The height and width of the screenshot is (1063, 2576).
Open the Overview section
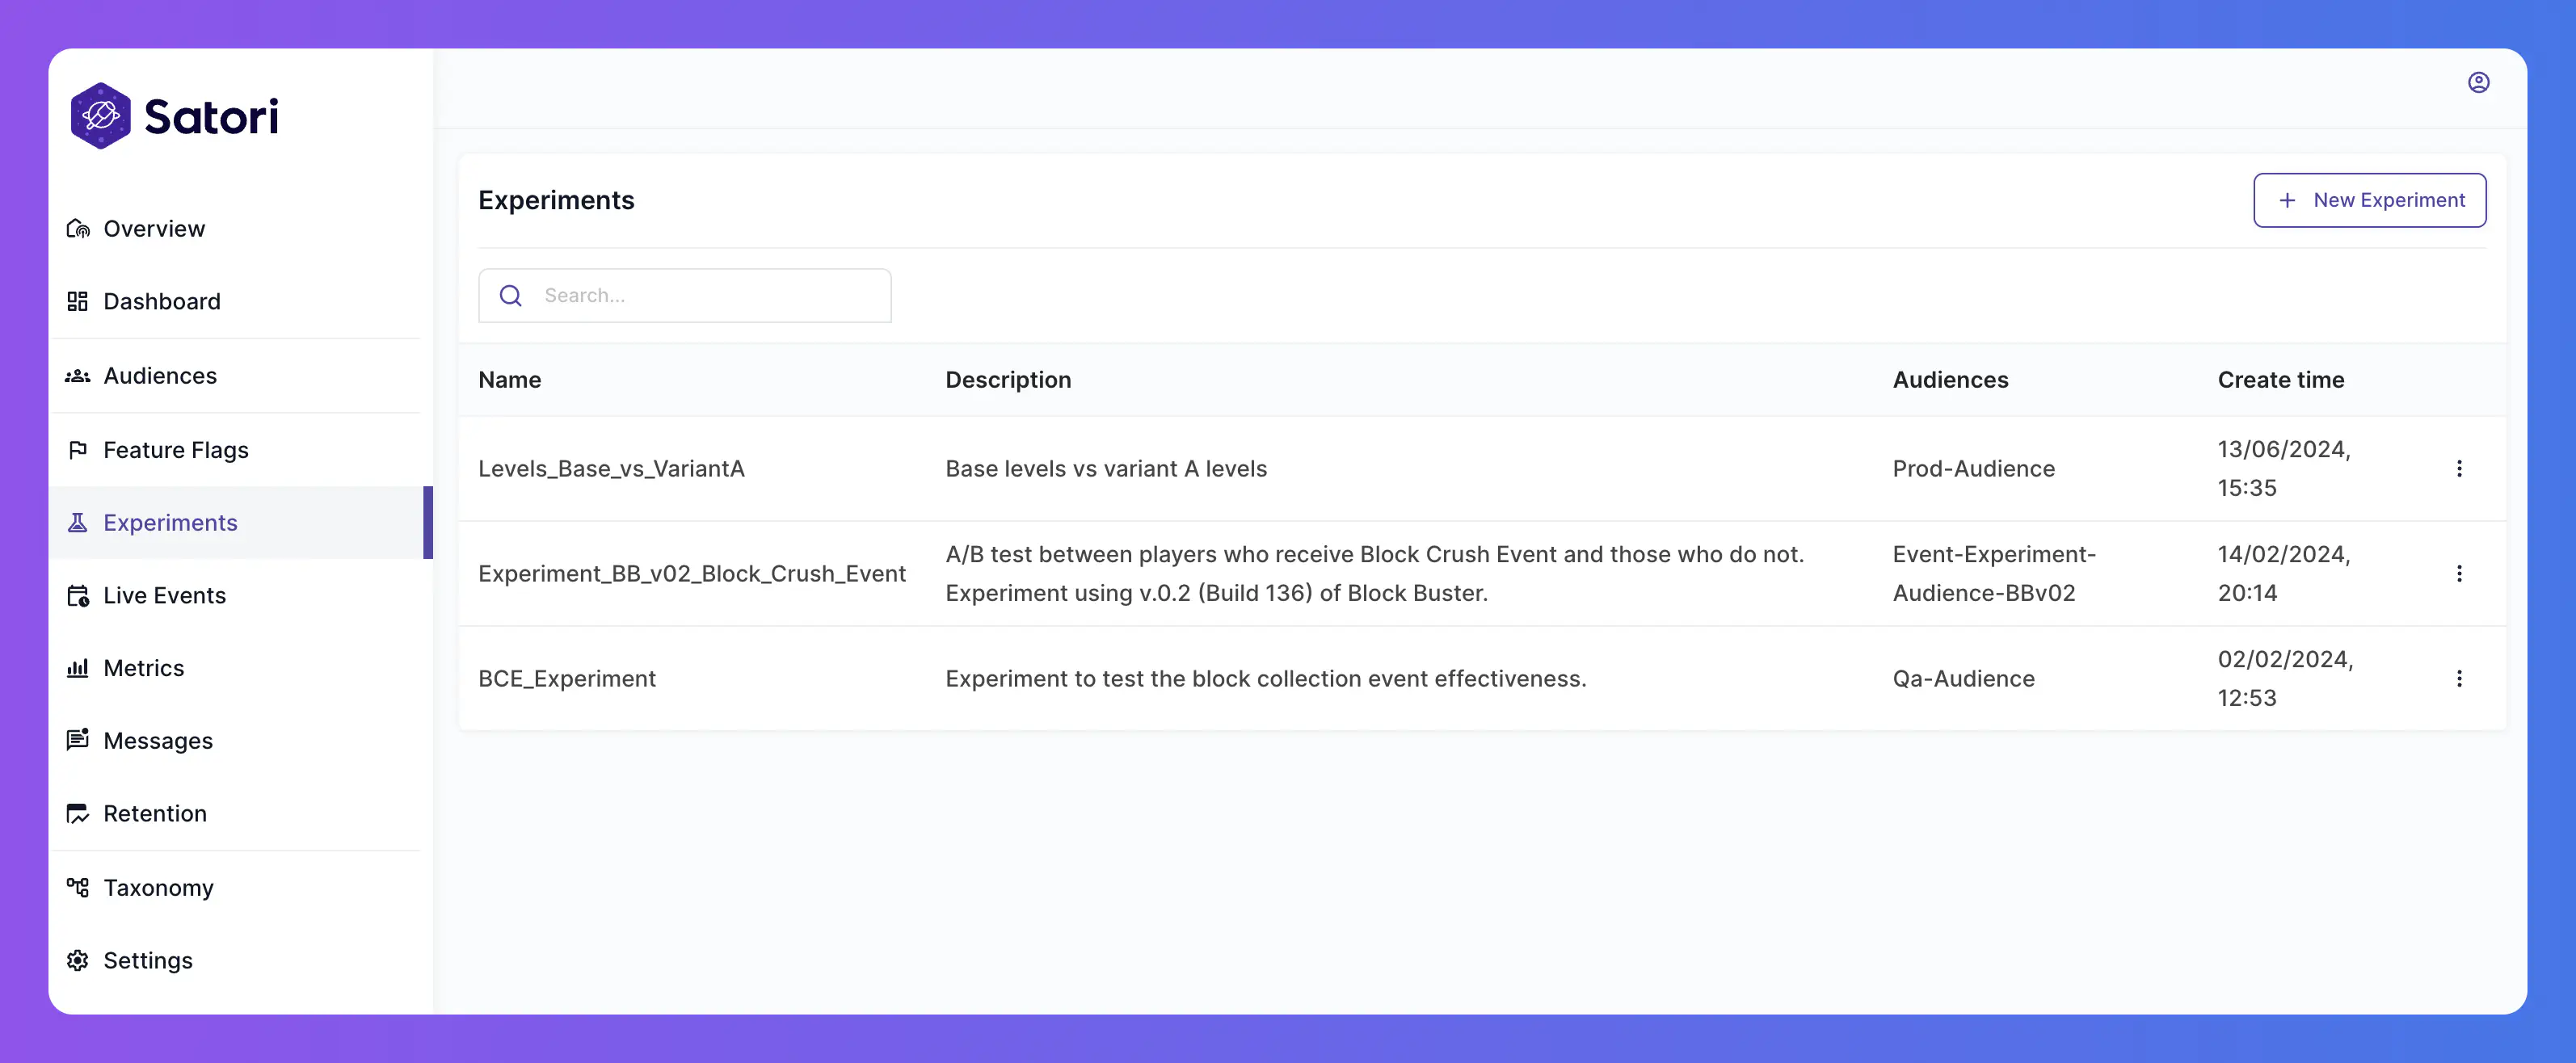(154, 229)
